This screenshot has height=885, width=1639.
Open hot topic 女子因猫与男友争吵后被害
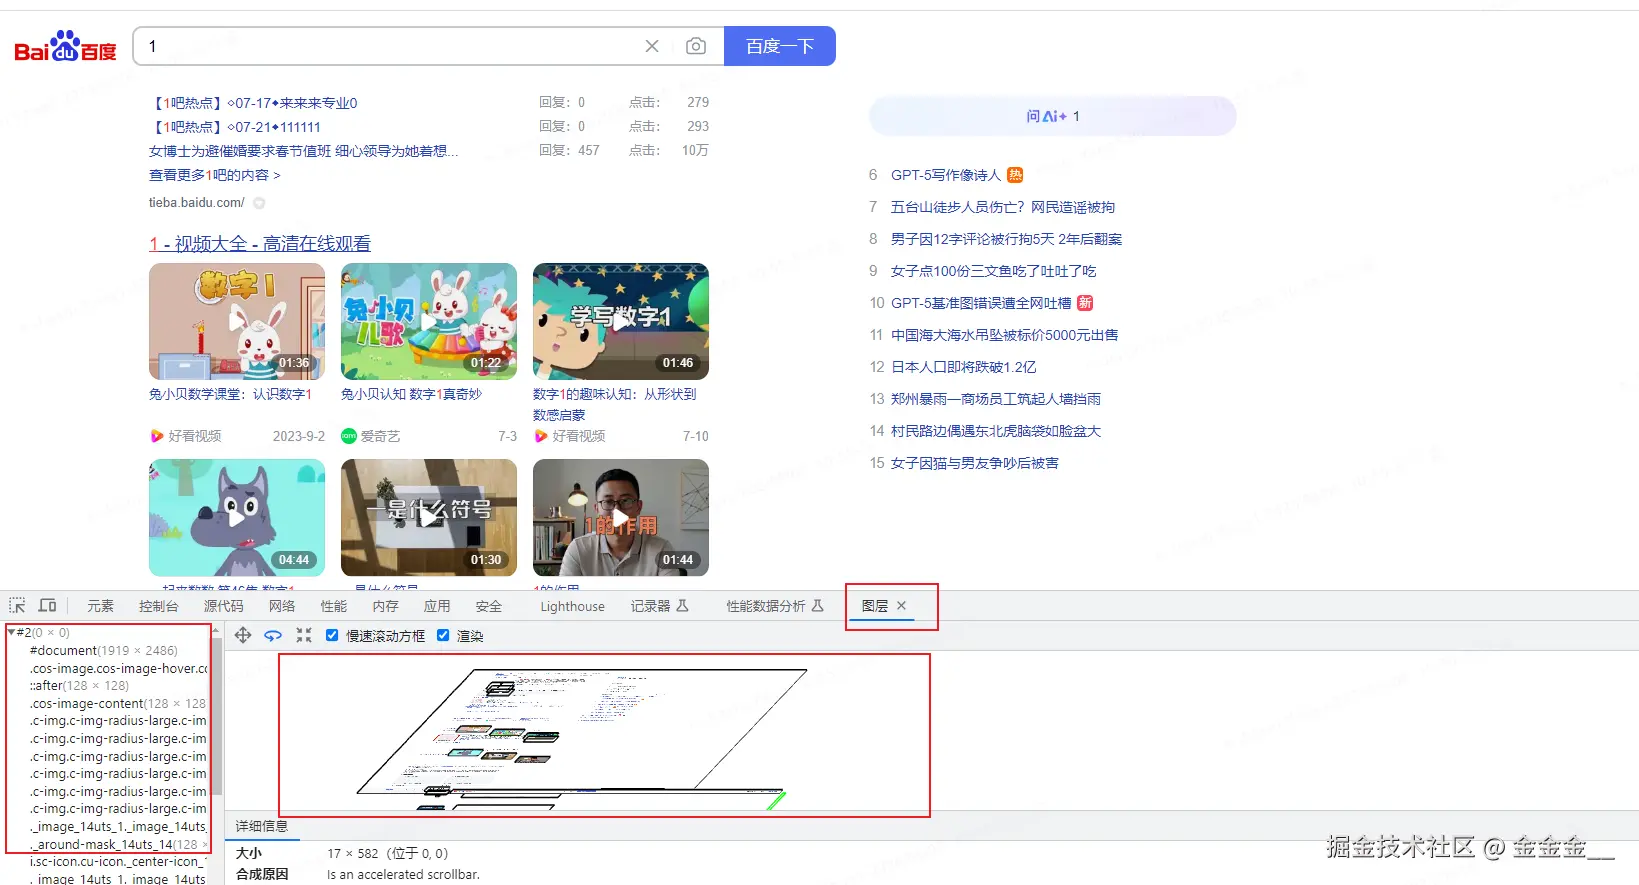pos(975,463)
